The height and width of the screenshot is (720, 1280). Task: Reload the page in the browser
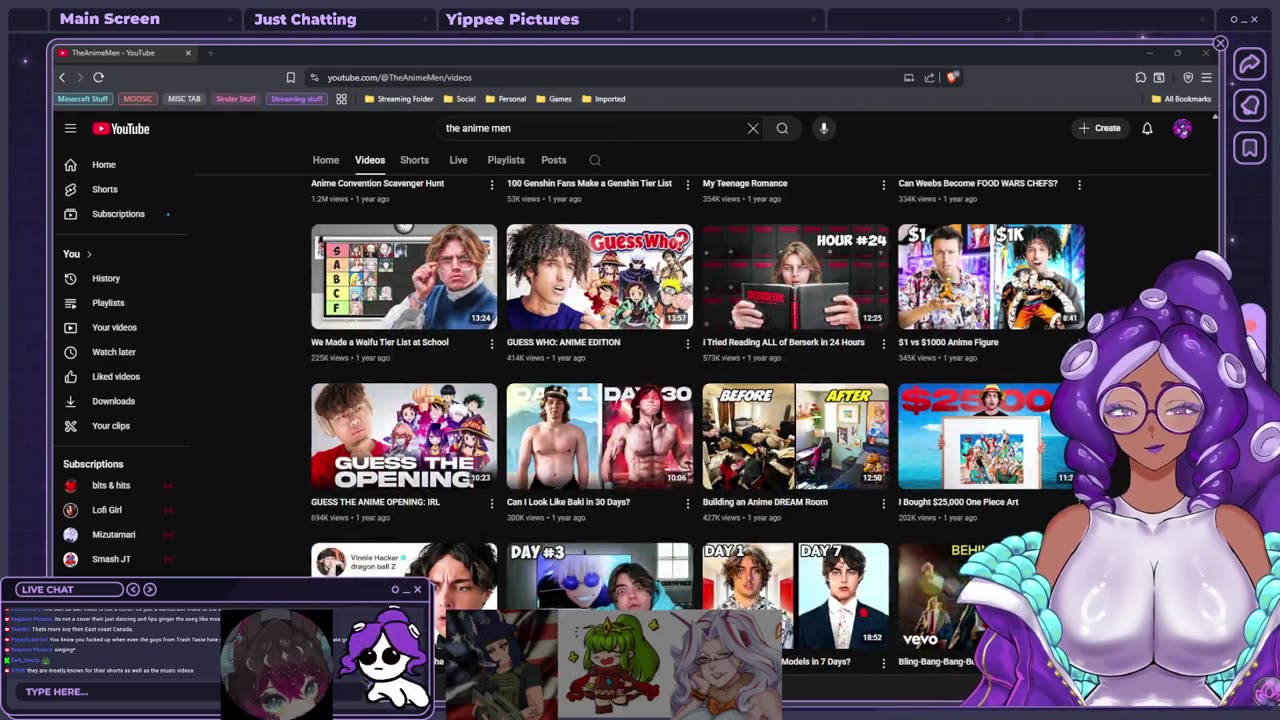98,77
